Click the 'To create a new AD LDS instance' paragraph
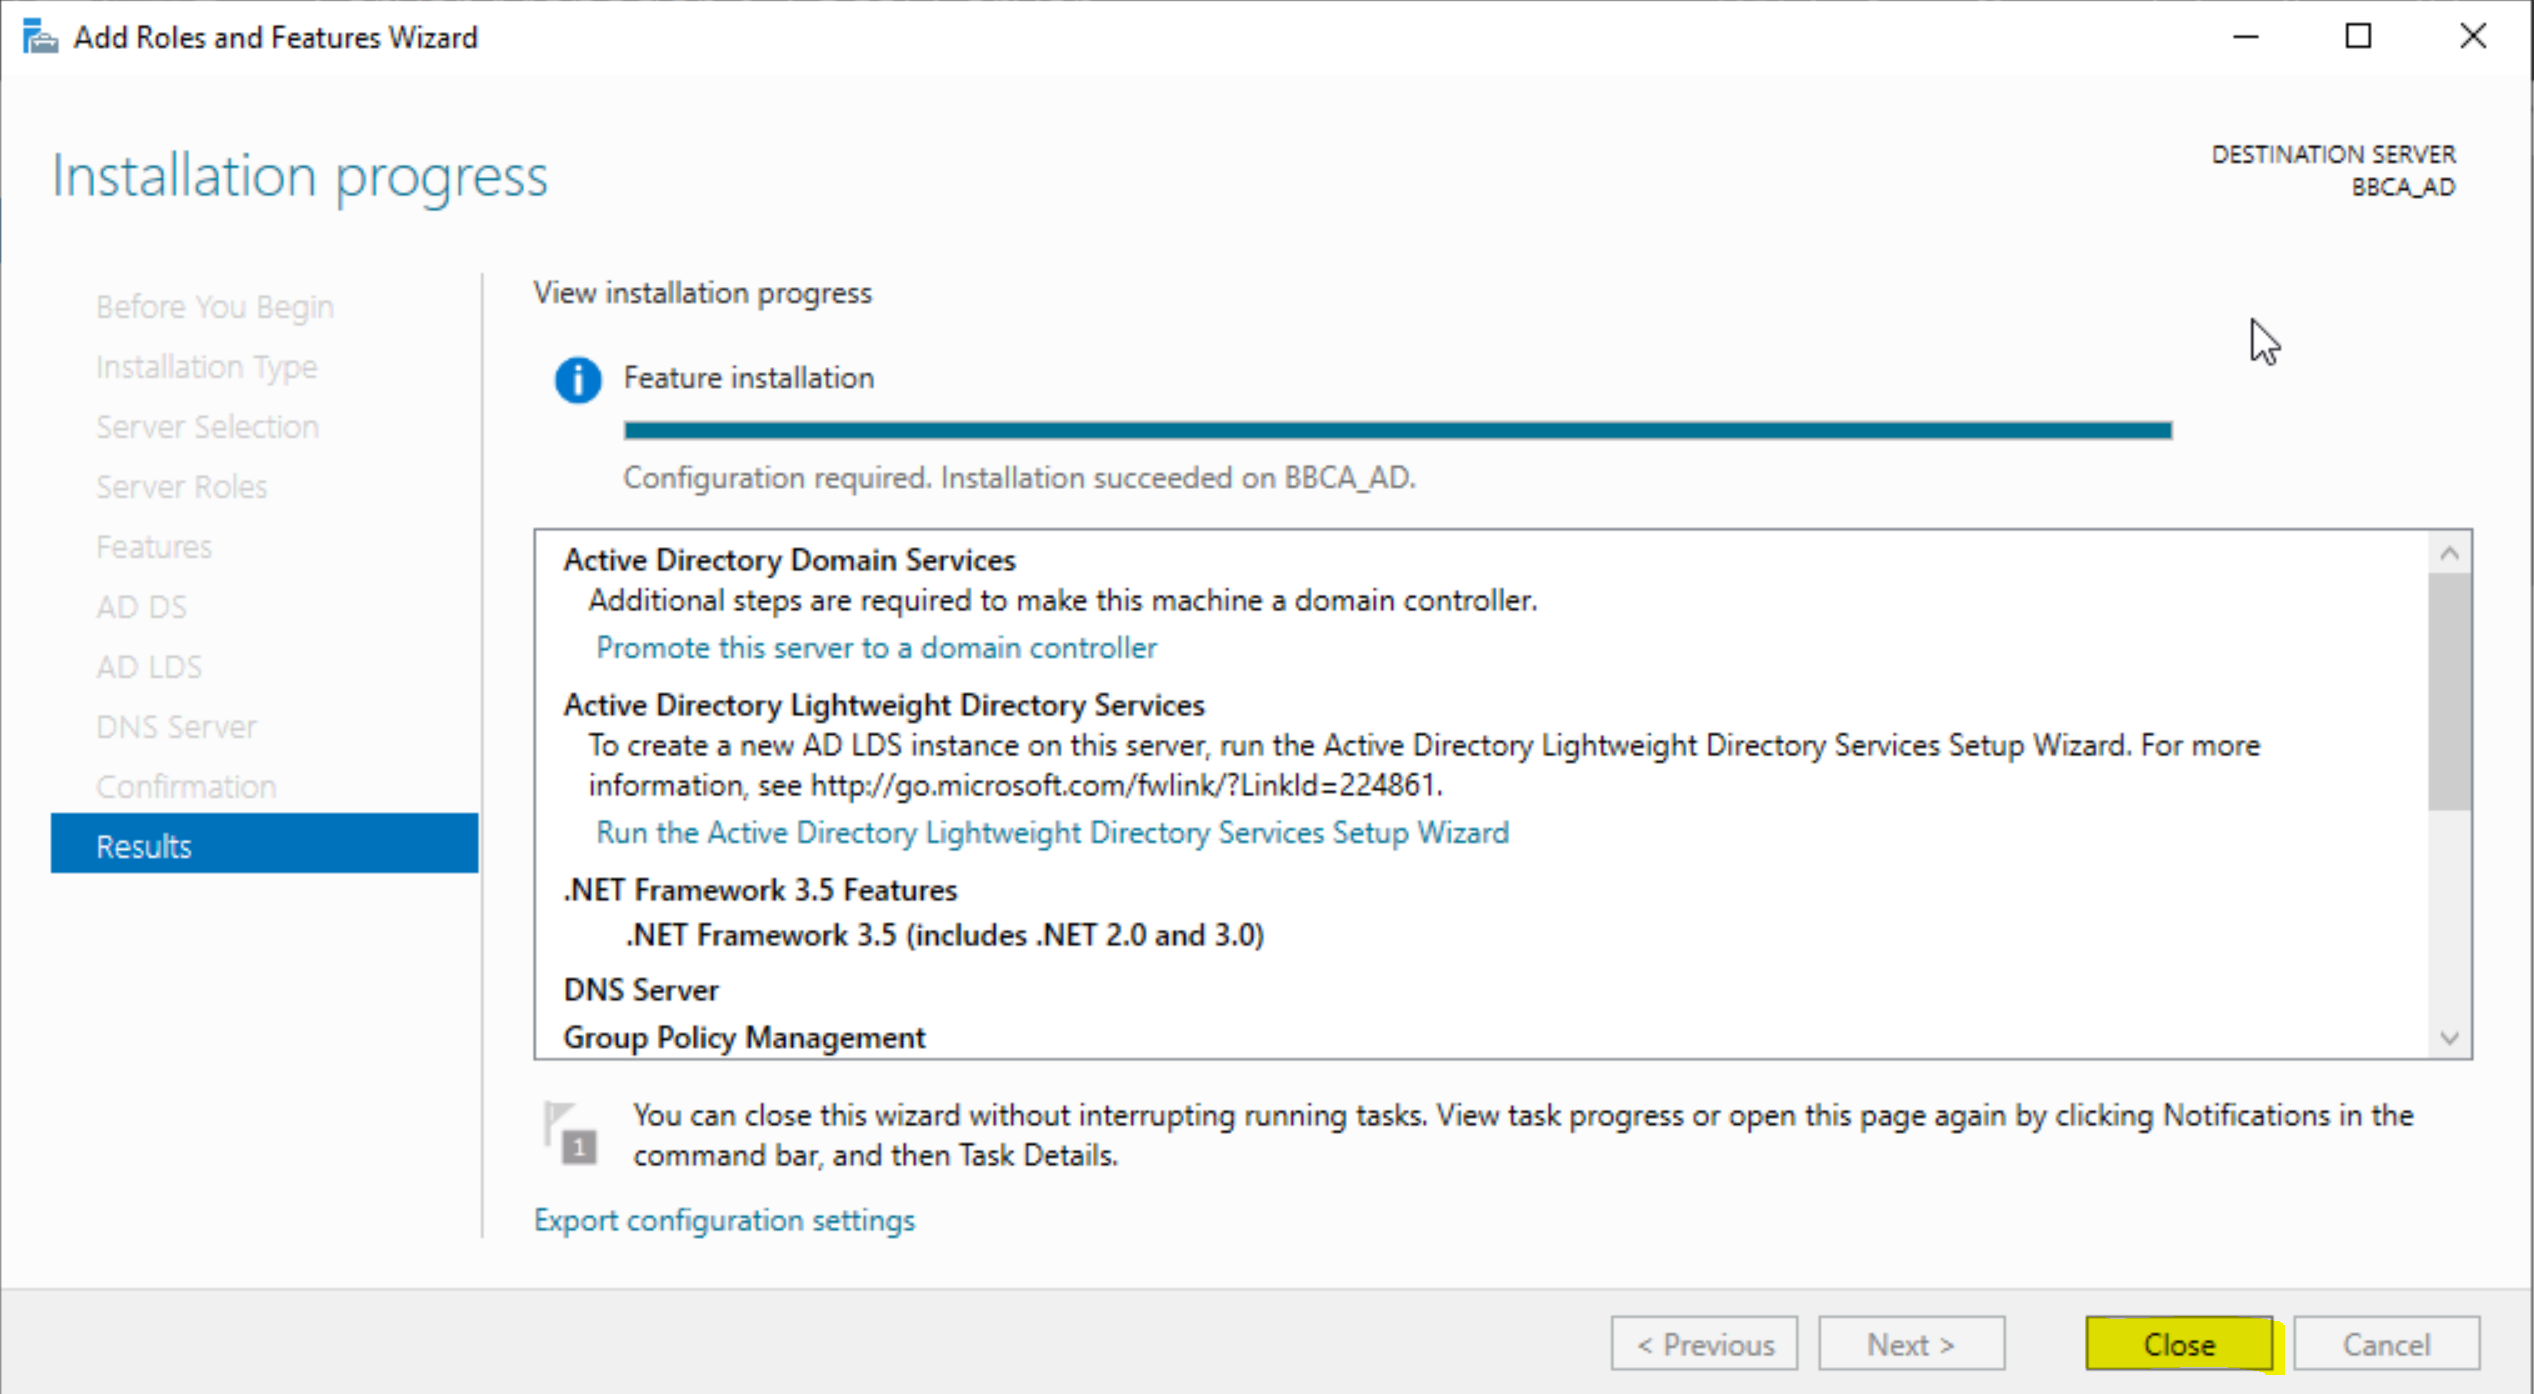 (x=1424, y=766)
